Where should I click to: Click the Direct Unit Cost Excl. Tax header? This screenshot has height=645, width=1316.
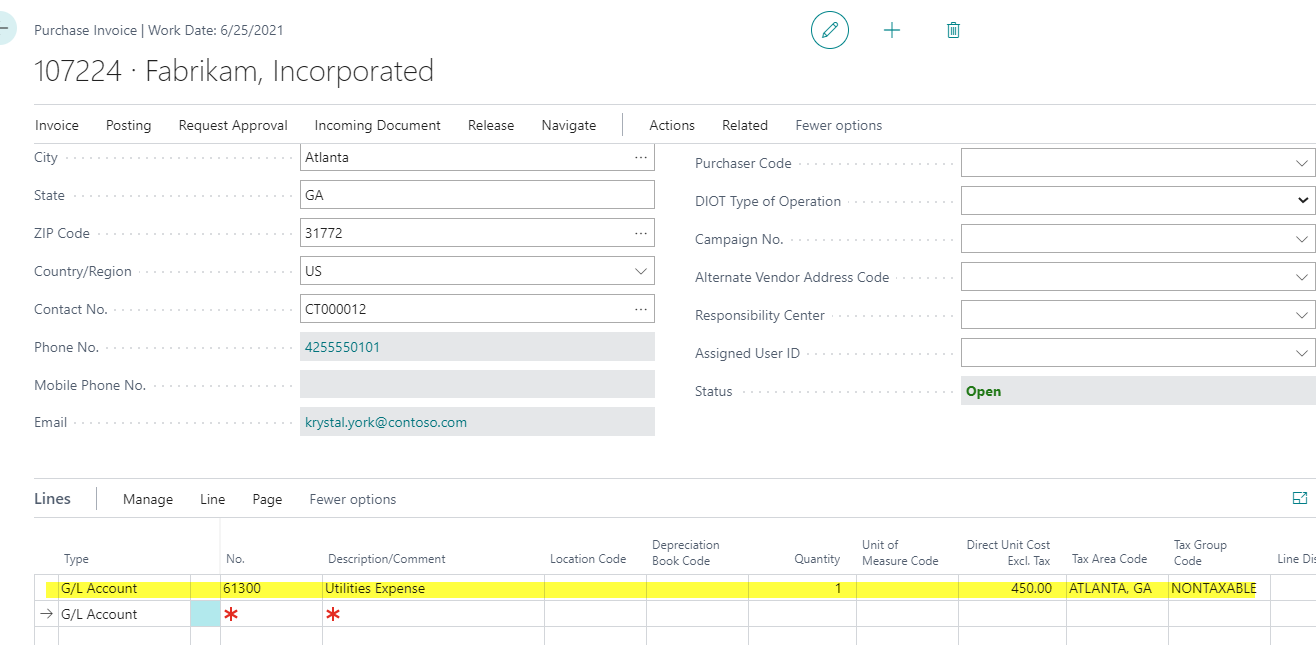(x=1008, y=553)
